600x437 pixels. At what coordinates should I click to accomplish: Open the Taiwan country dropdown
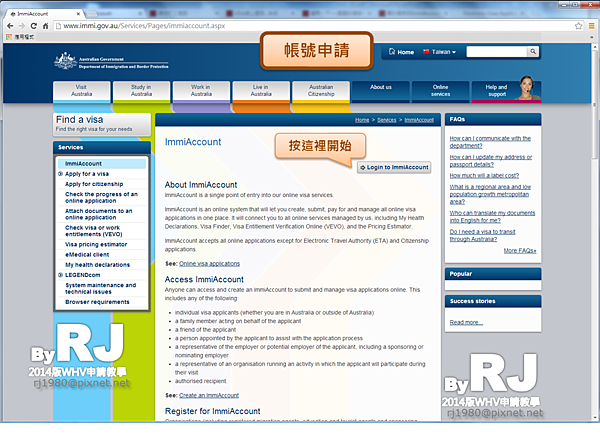(439, 52)
